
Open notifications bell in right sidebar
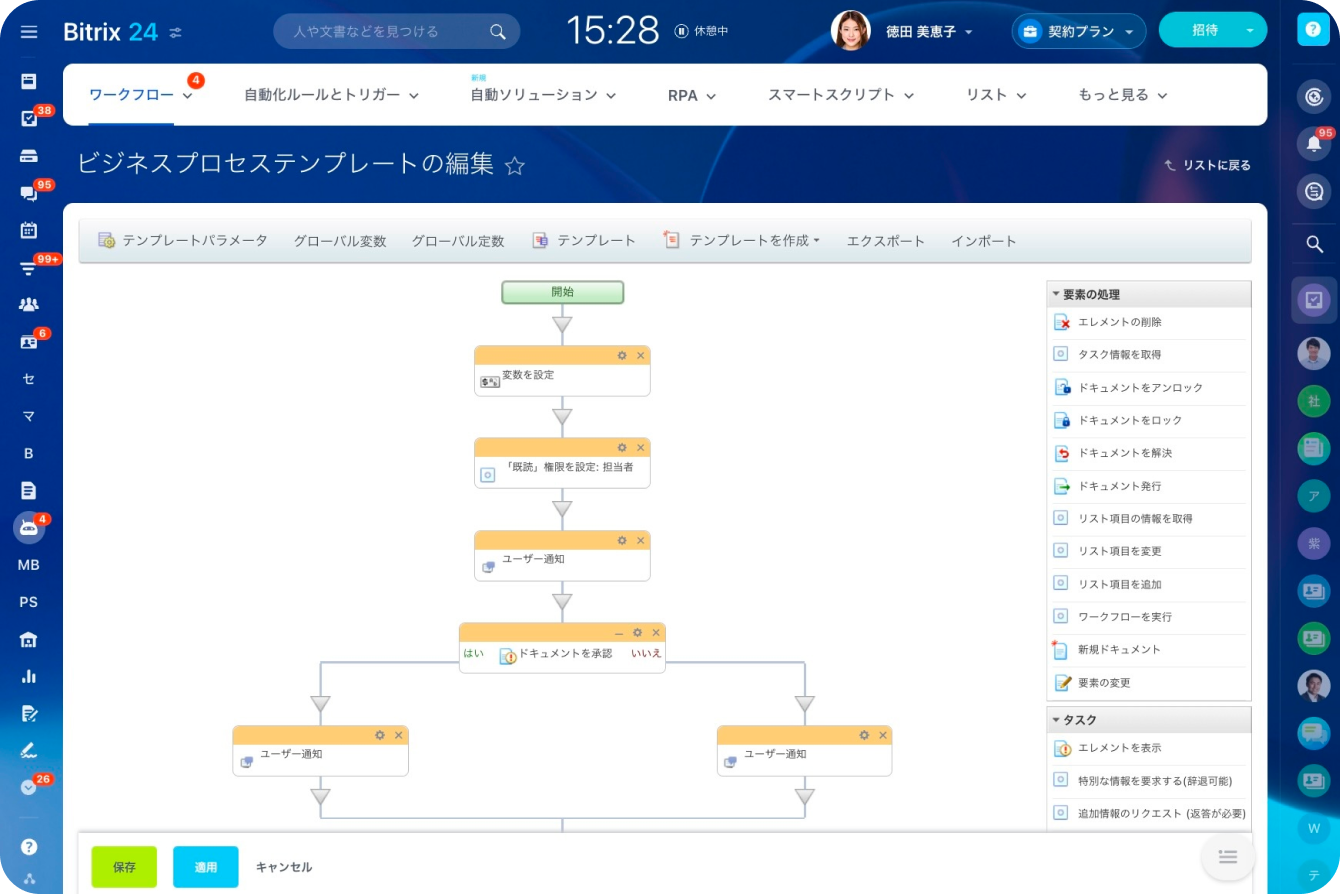pyautogui.click(x=1315, y=144)
